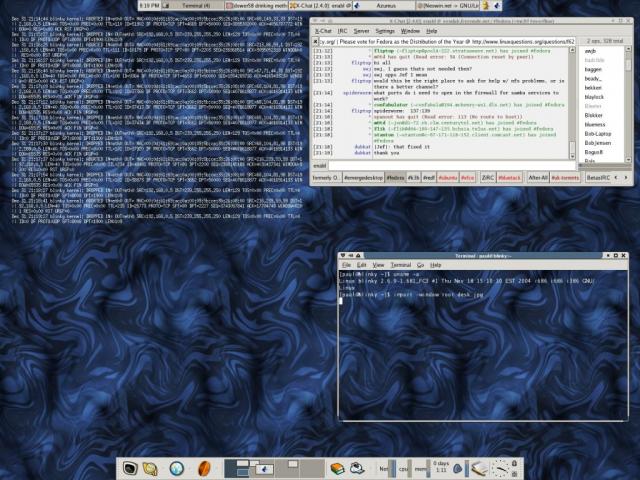
Task: Switch to the BetasIRC tab
Action: coord(598,178)
